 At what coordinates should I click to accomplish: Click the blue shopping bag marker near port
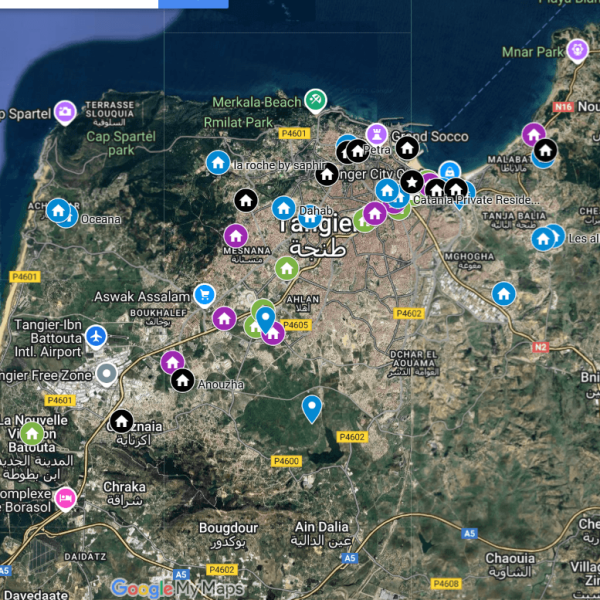[x=450, y=172]
